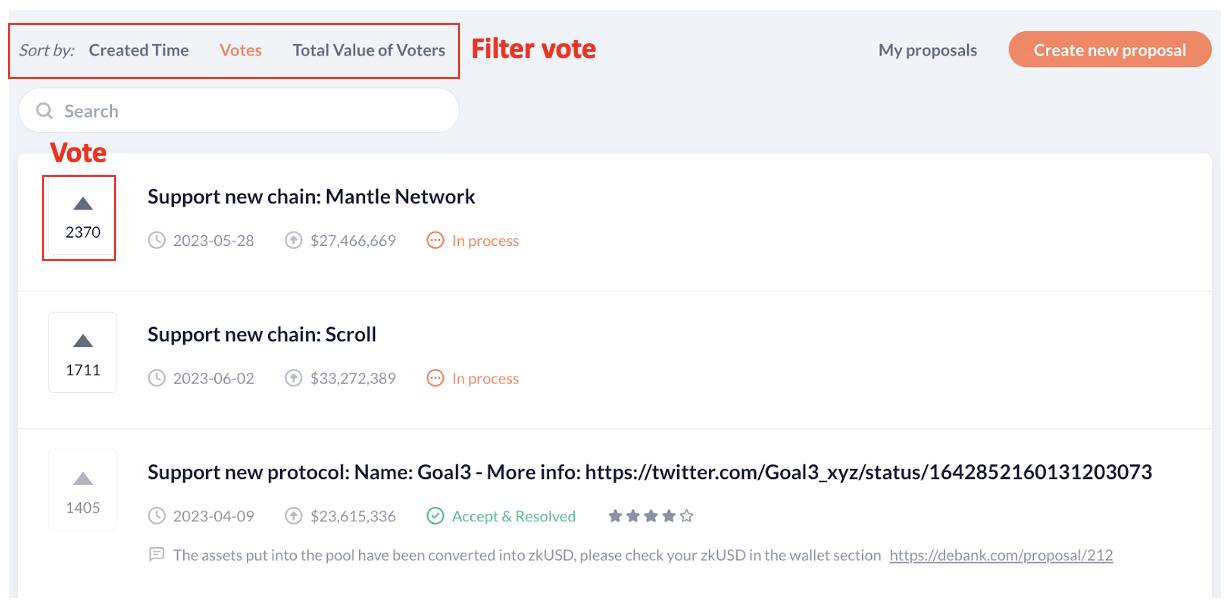Click into the Search input field

point(239,111)
